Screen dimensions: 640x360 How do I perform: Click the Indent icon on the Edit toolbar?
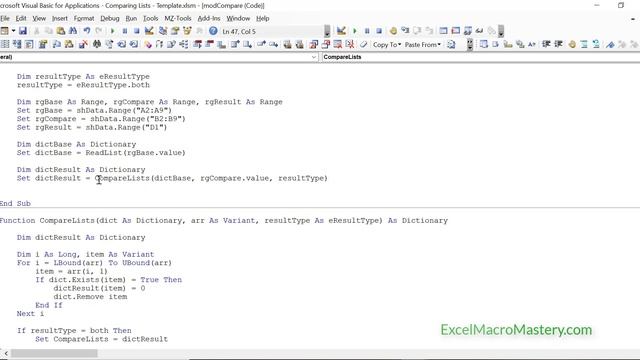point(546,44)
